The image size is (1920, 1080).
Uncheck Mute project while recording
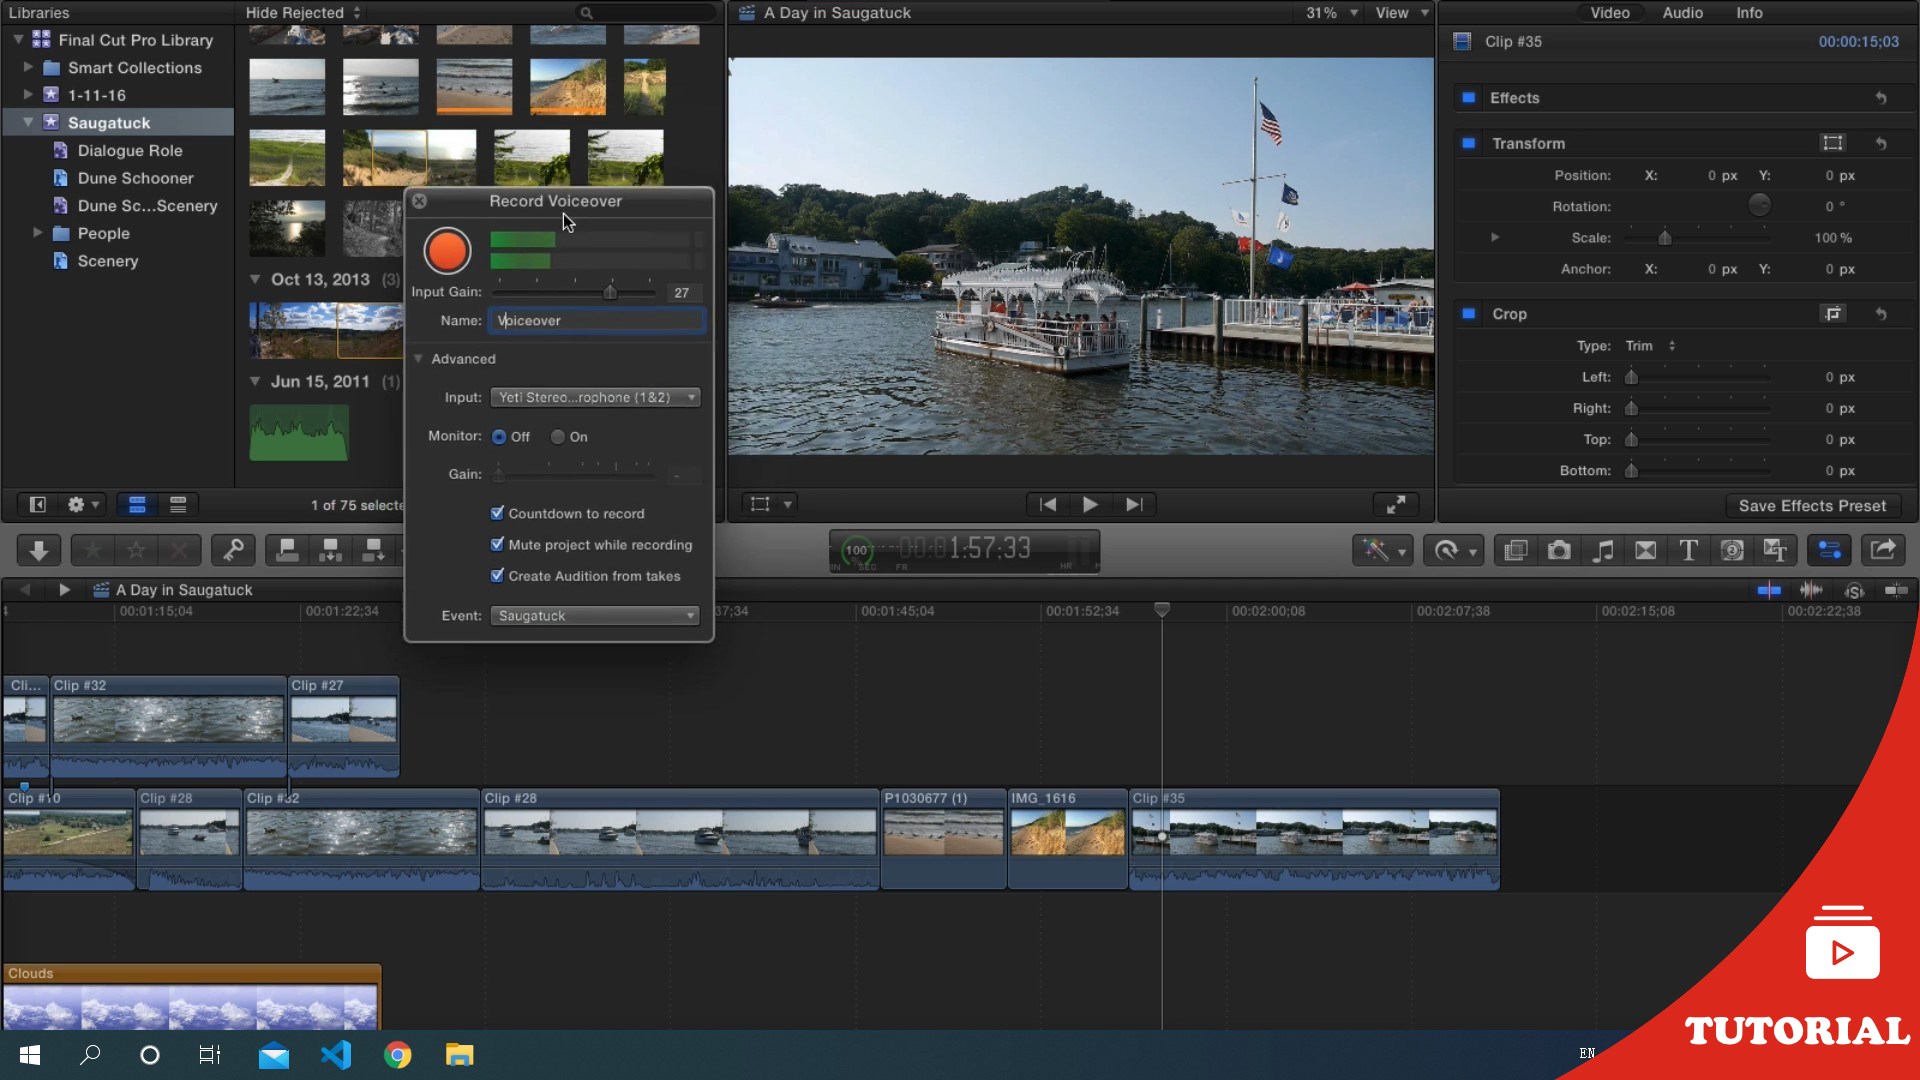[497, 544]
